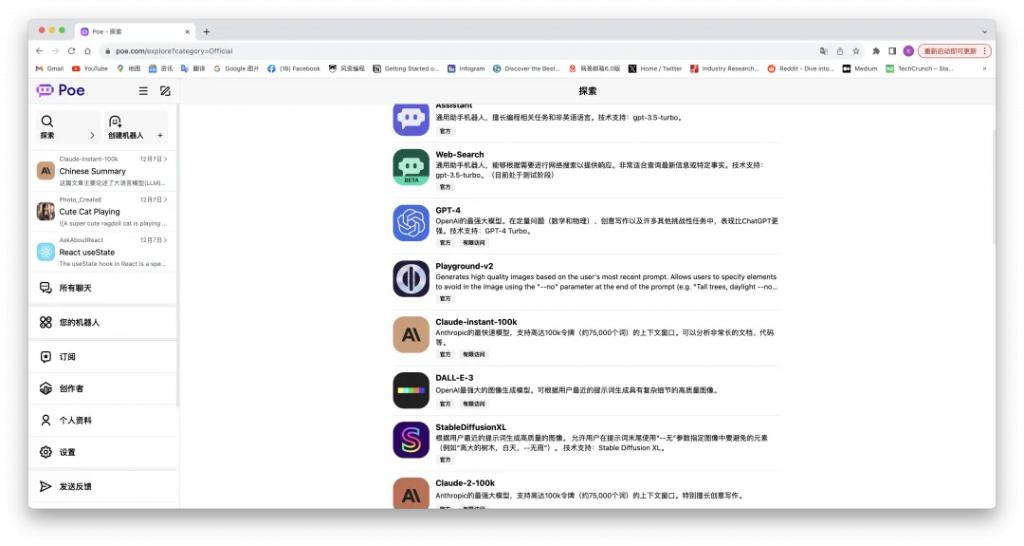Image resolution: width=1024 pixels, height=546 pixels.
Task: Open the Chinese Summary chat
Action: 103,171
